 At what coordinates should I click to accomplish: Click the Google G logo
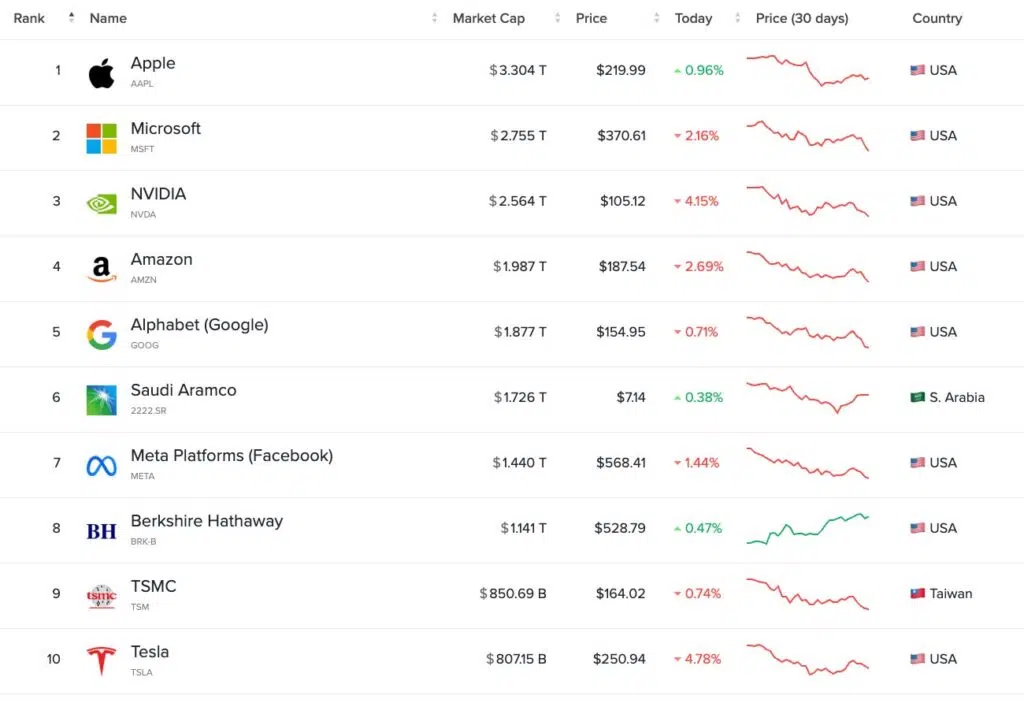tap(101, 335)
